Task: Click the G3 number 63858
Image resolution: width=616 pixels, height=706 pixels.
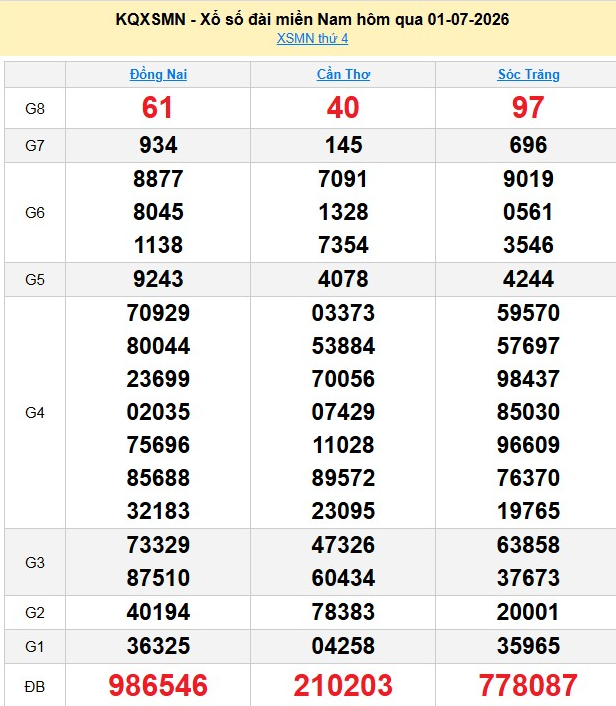Action: point(528,545)
